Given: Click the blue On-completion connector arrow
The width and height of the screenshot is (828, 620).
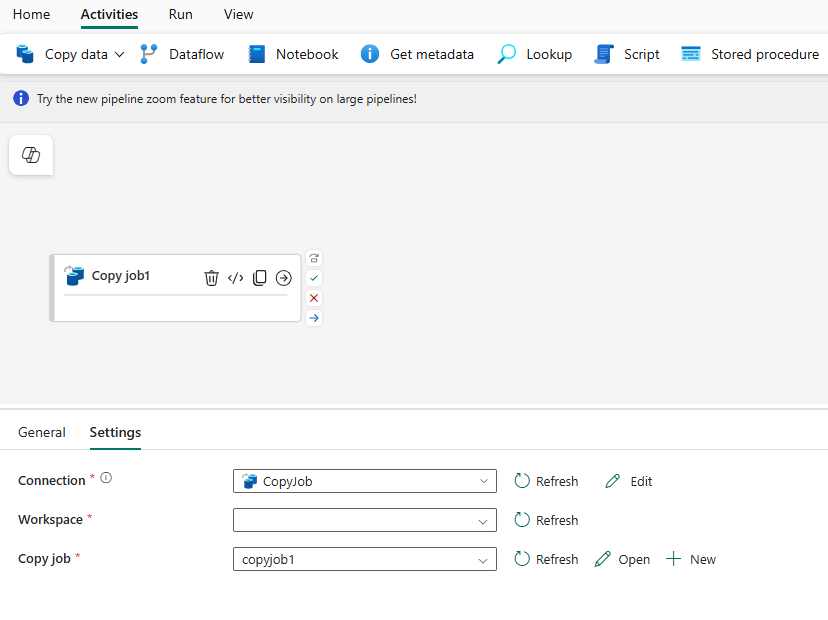Looking at the screenshot, I should coord(314,318).
